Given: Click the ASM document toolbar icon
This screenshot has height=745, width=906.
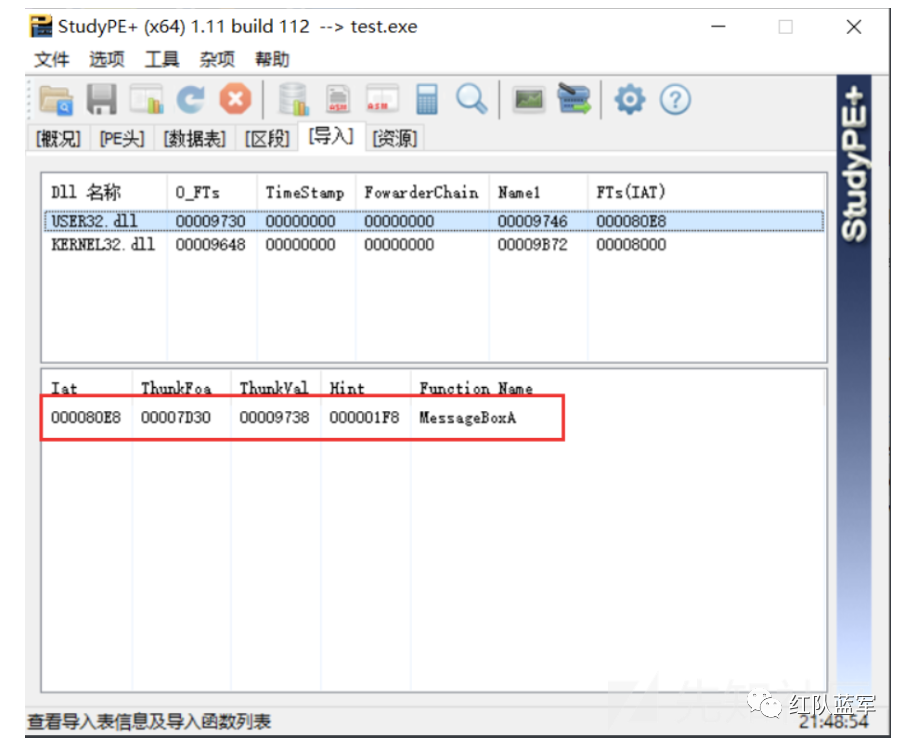Looking at the screenshot, I should point(338,99).
